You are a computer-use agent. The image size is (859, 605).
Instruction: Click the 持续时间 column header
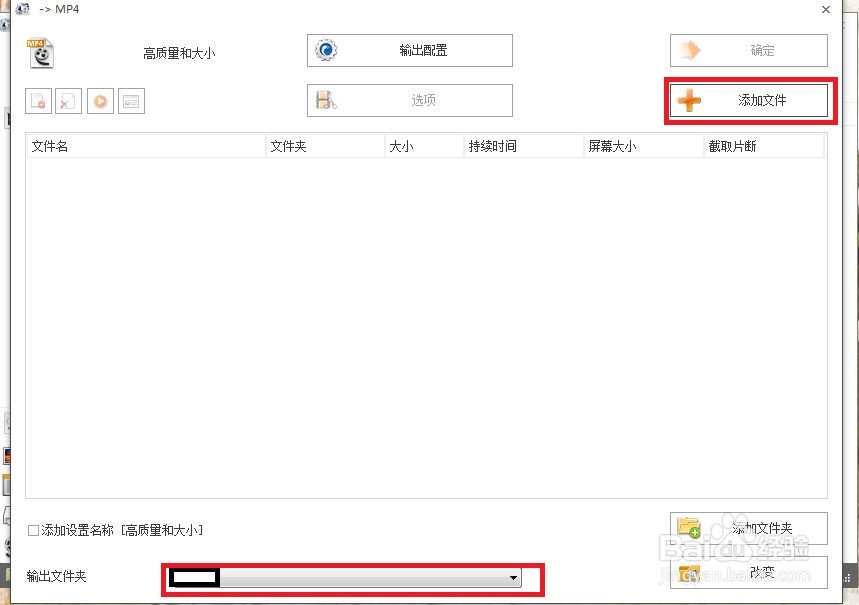(x=524, y=146)
